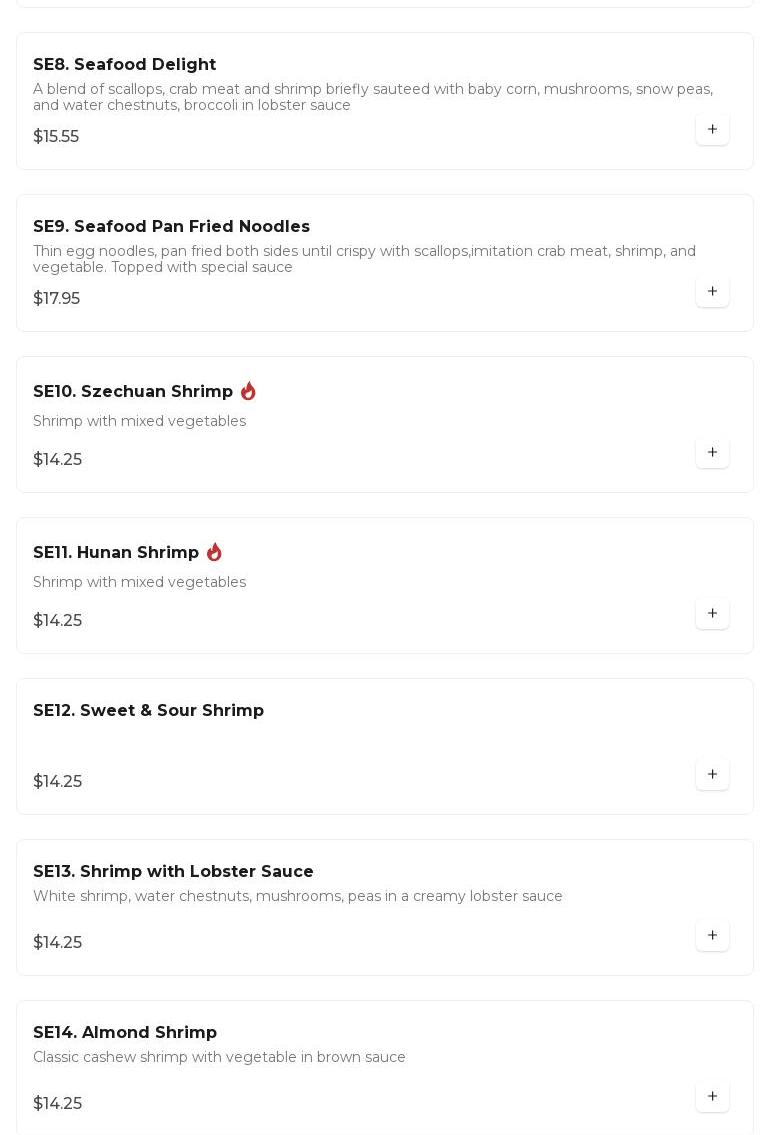Click the Almond Shrimp description about cashew shrimp
The image size is (770, 1135).
tap(219, 1057)
